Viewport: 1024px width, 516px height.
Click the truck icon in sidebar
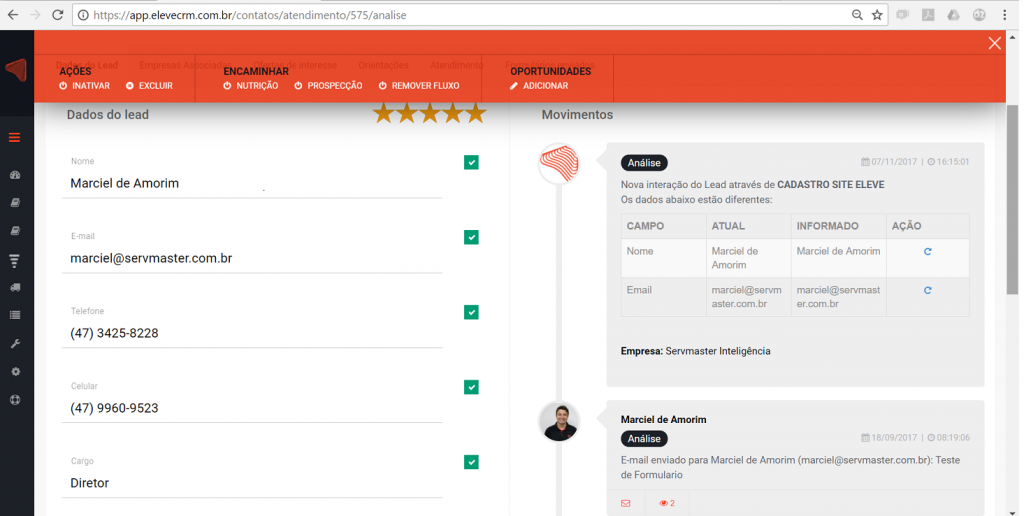pos(15,287)
